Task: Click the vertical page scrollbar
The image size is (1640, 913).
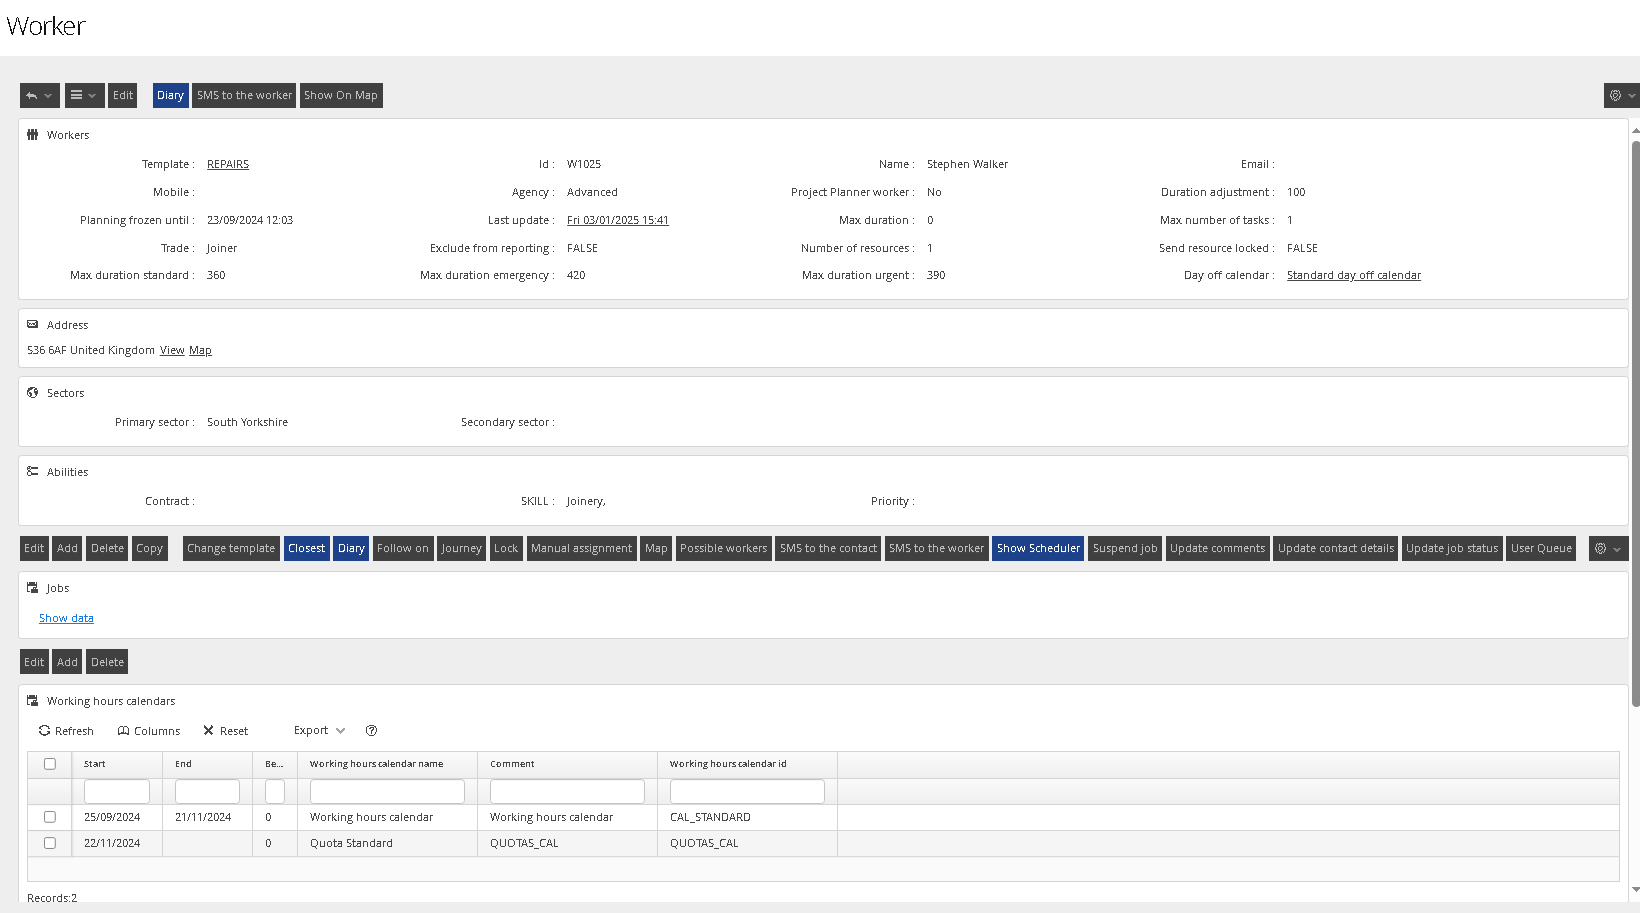Action: (x=1635, y=420)
